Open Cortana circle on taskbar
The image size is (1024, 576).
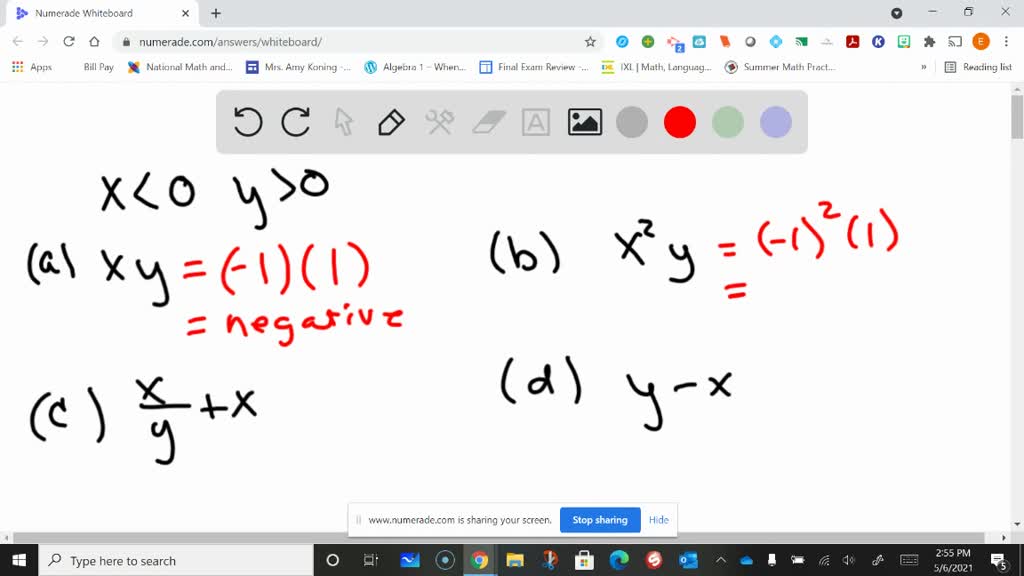click(332, 560)
